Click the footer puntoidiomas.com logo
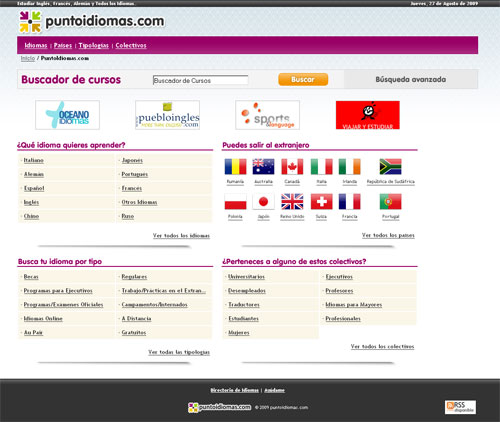This screenshot has width=500, height=422. (219, 407)
